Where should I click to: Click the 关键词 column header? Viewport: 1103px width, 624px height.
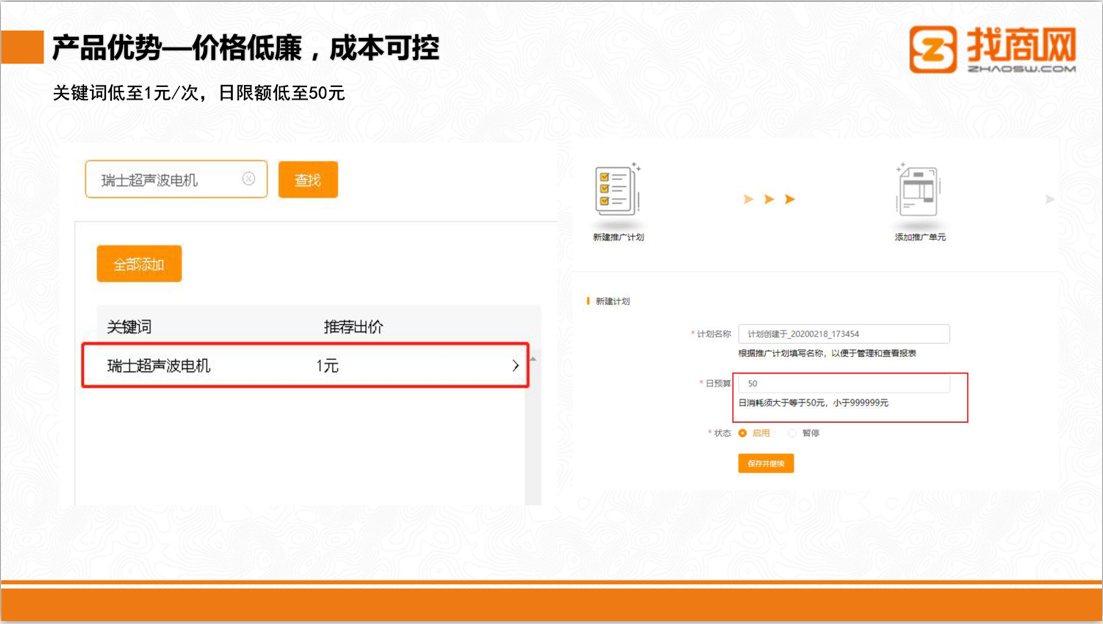point(130,327)
